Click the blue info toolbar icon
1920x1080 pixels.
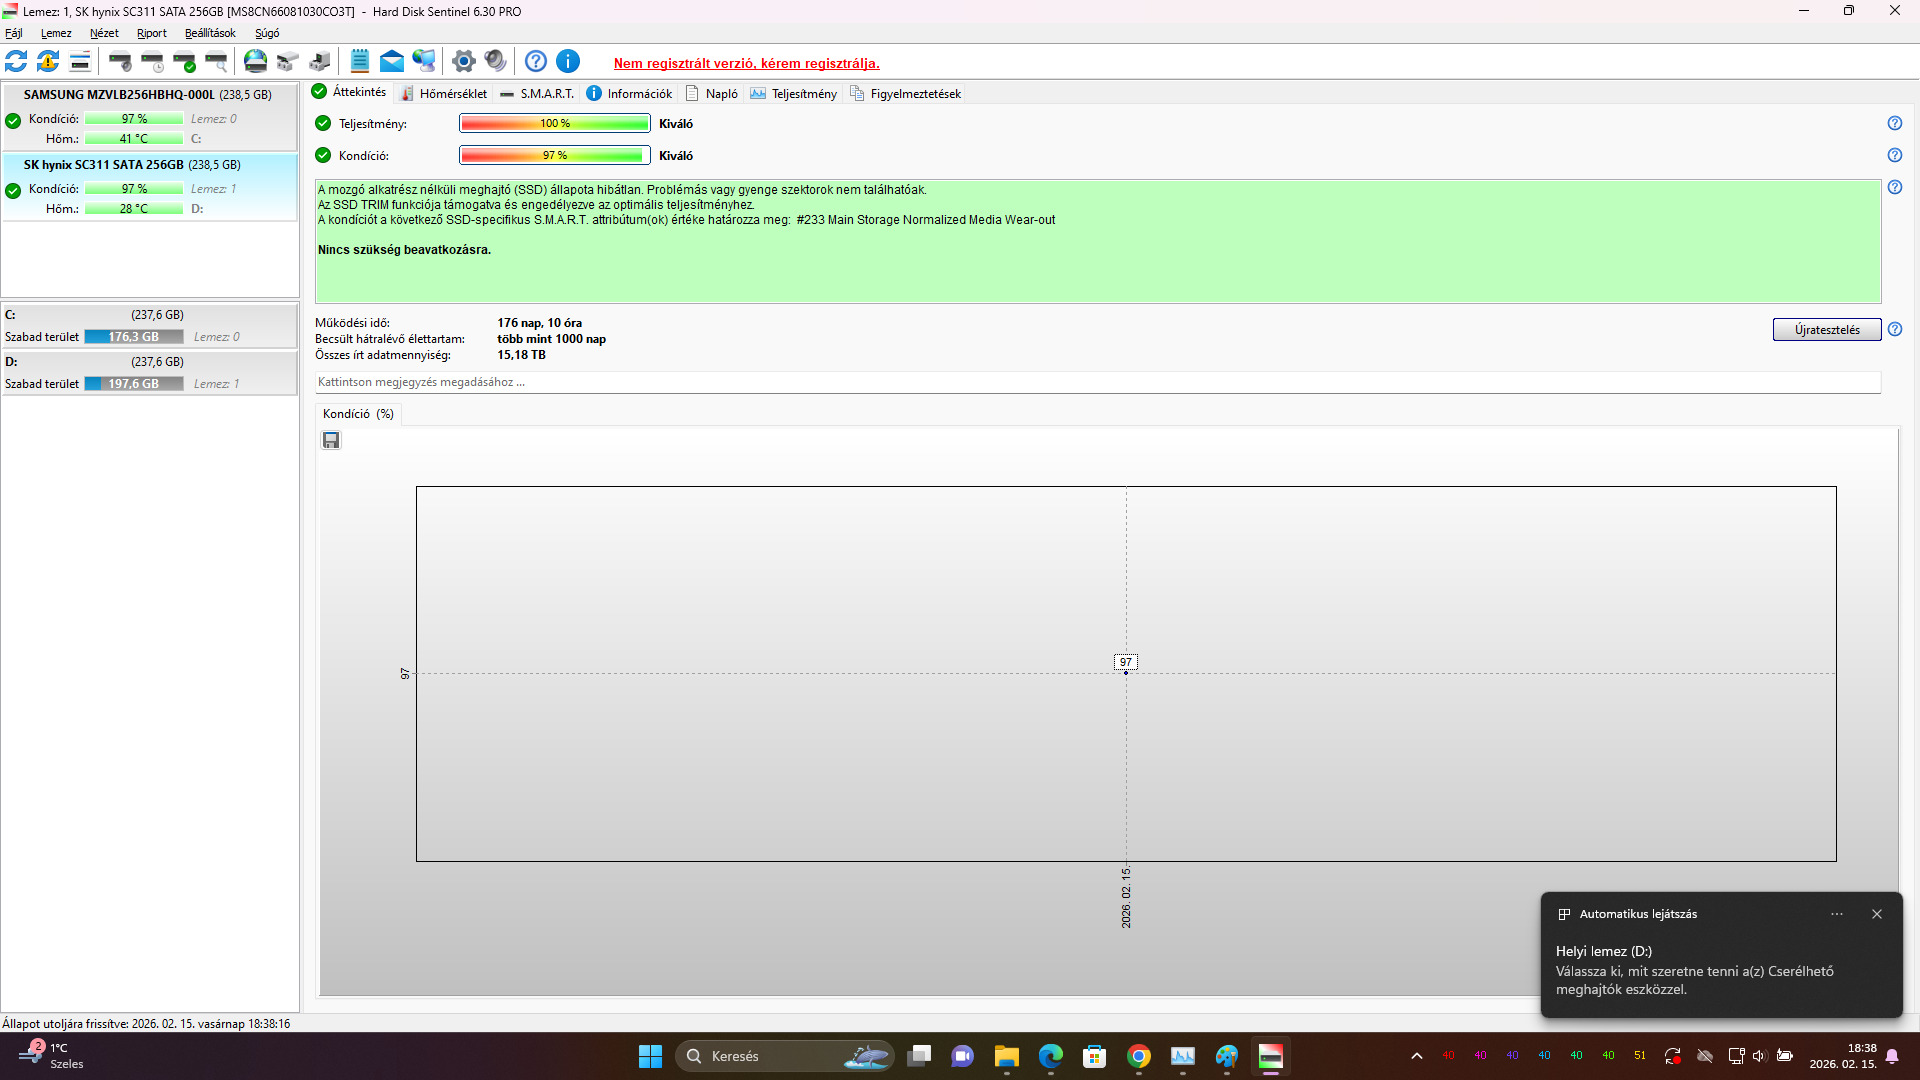(x=568, y=62)
